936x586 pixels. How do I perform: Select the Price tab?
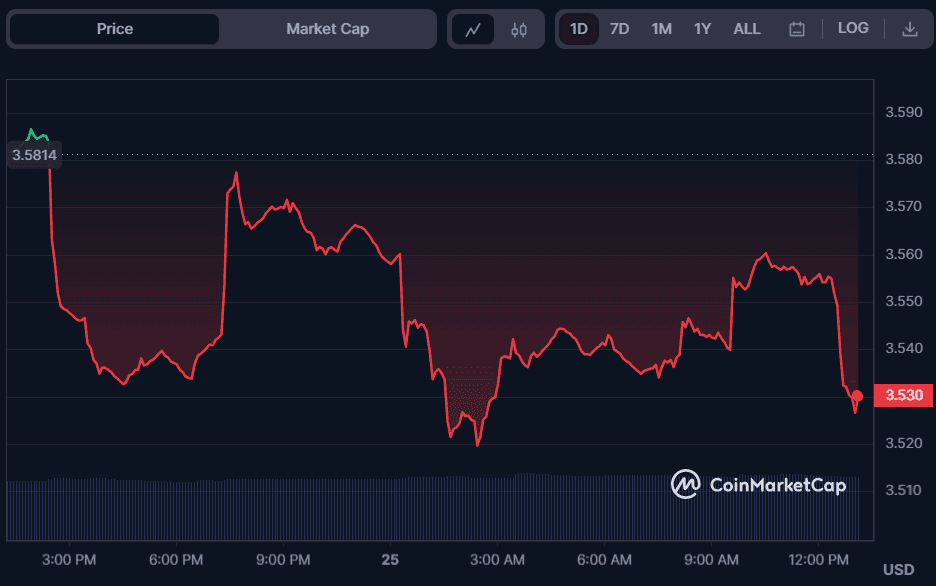pyautogui.click(x=115, y=29)
